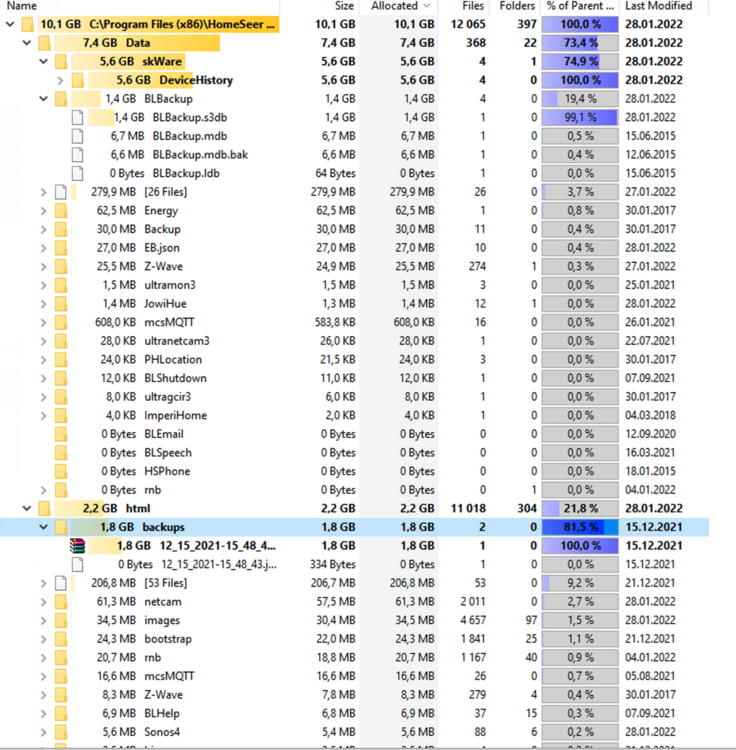Click the [26 Files] group icon
Screen dimensions: 736x750
point(61,192)
